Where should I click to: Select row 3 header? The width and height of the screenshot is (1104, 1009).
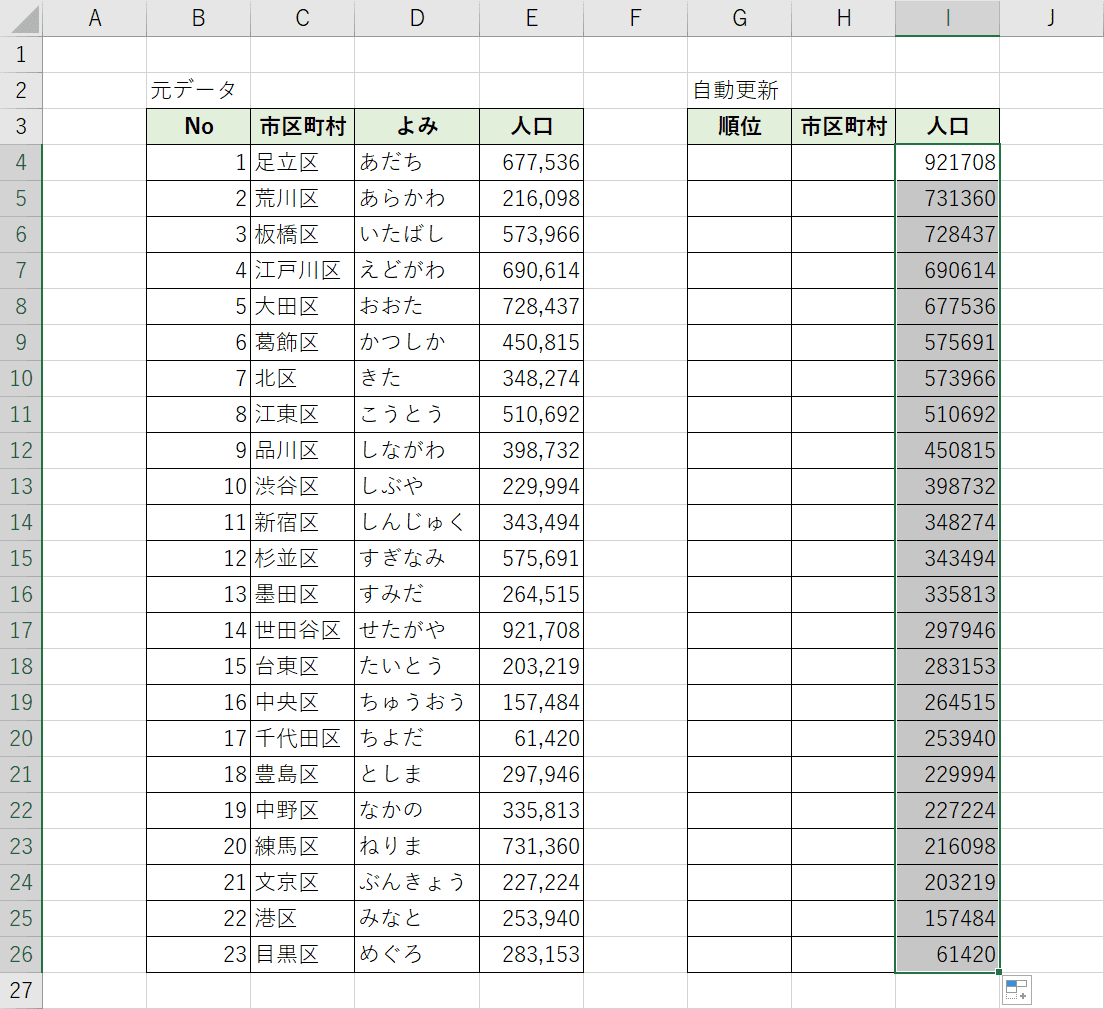21,126
